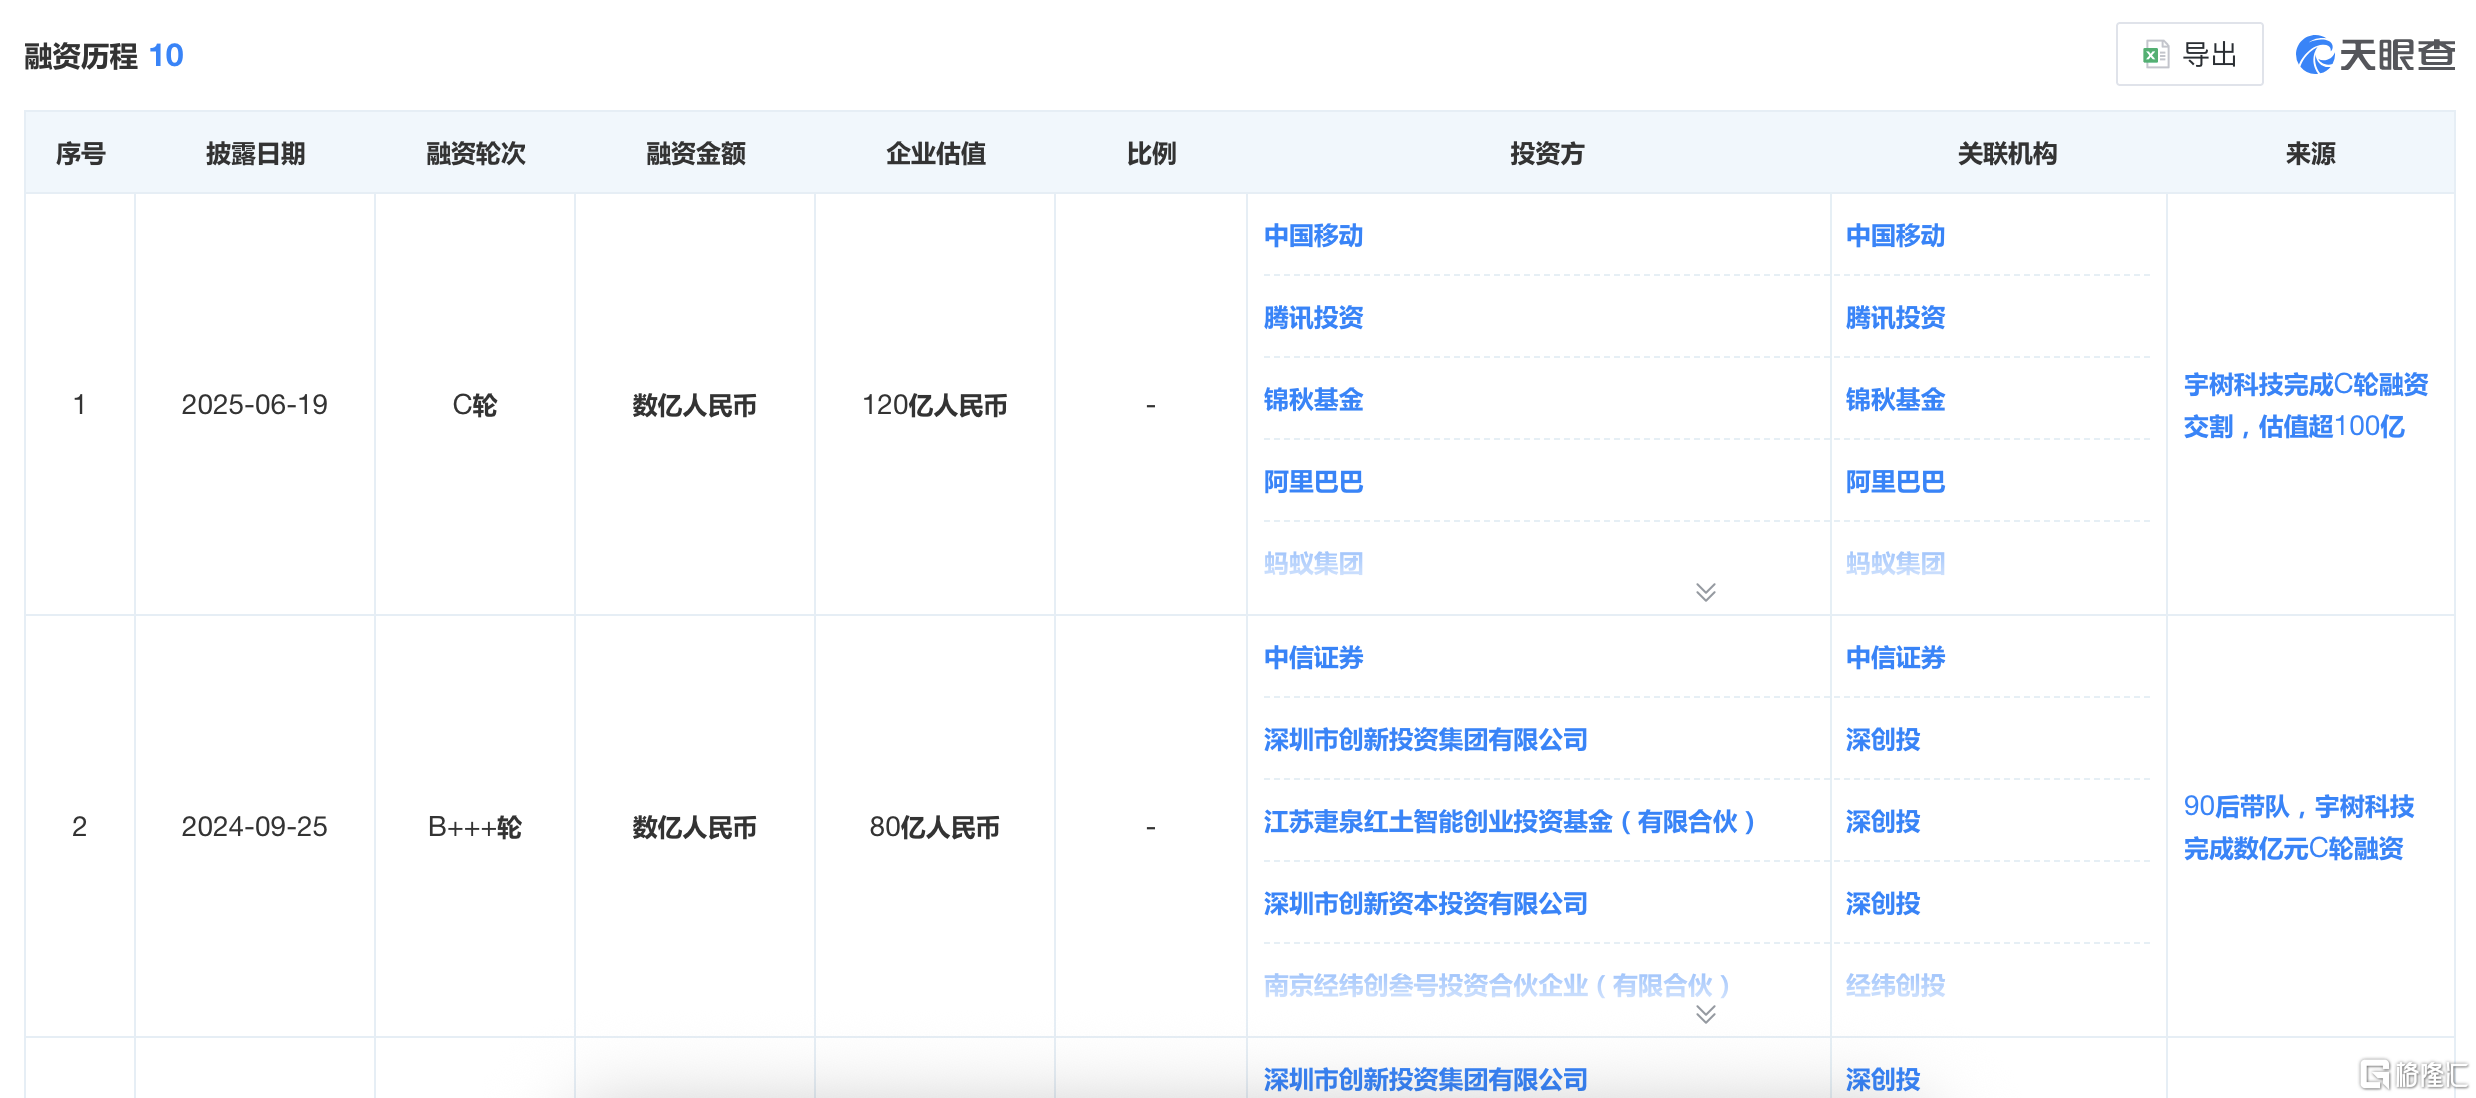Image resolution: width=2476 pixels, height=1098 pixels.
Task: Open 深圳市创新资本投资有限公司 link
Action: (1425, 904)
